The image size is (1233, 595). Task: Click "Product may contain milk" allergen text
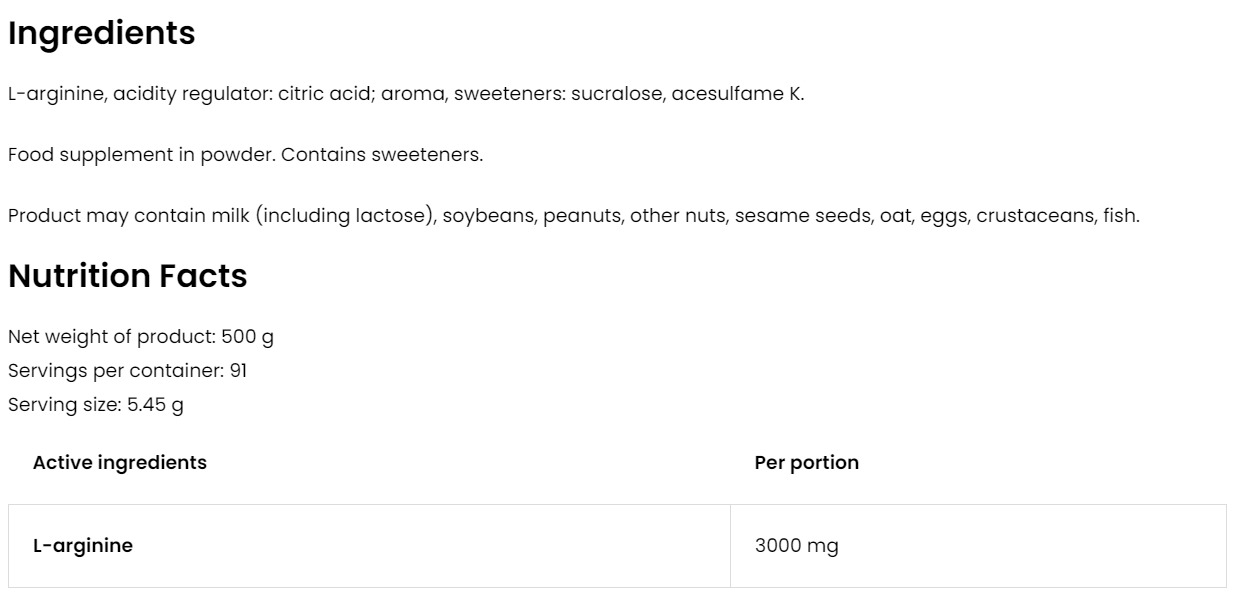(128, 216)
